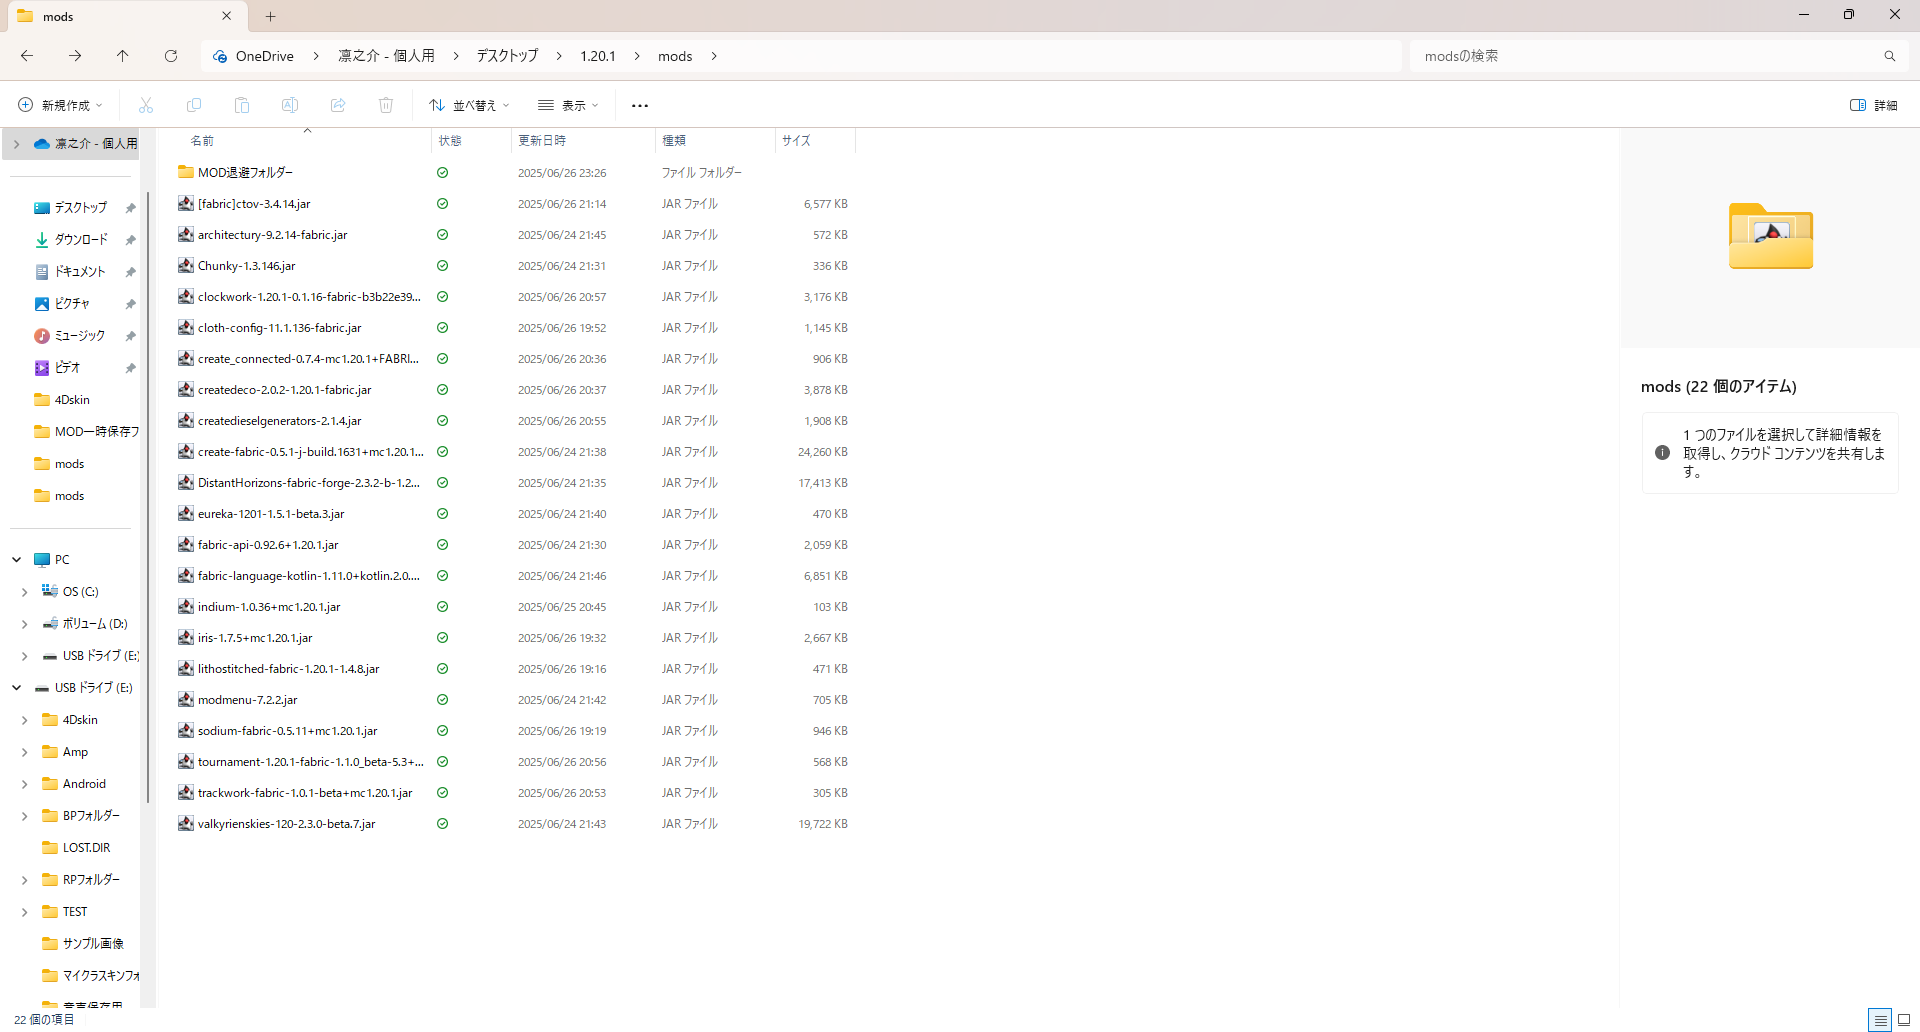
Task: Click the OneDrive cloud icon in address bar
Action: click(220, 56)
